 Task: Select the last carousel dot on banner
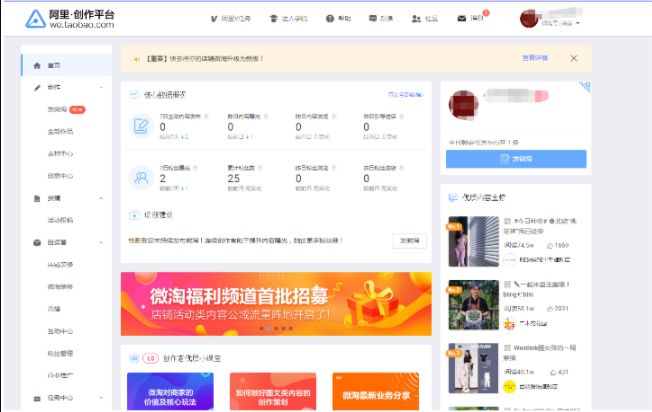[x=291, y=328]
